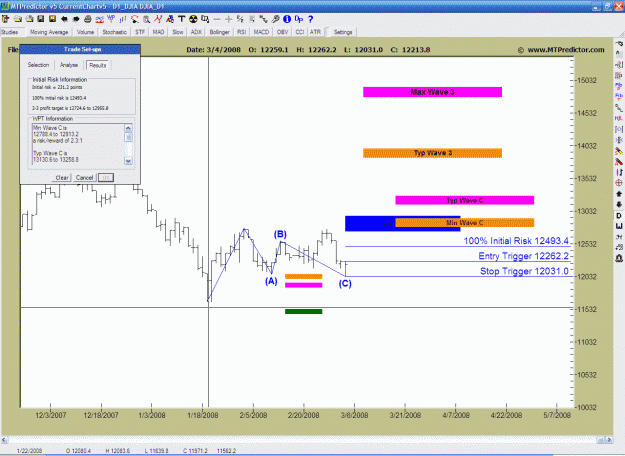Click the down arrow sidebar icon
625x456 pixels.
pyautogui.click(x=619, y=204)
